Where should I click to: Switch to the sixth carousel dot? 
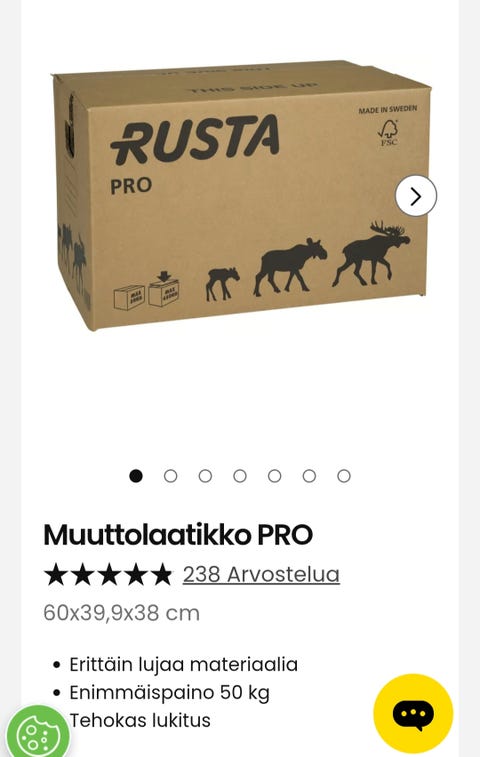pos(309,476)
